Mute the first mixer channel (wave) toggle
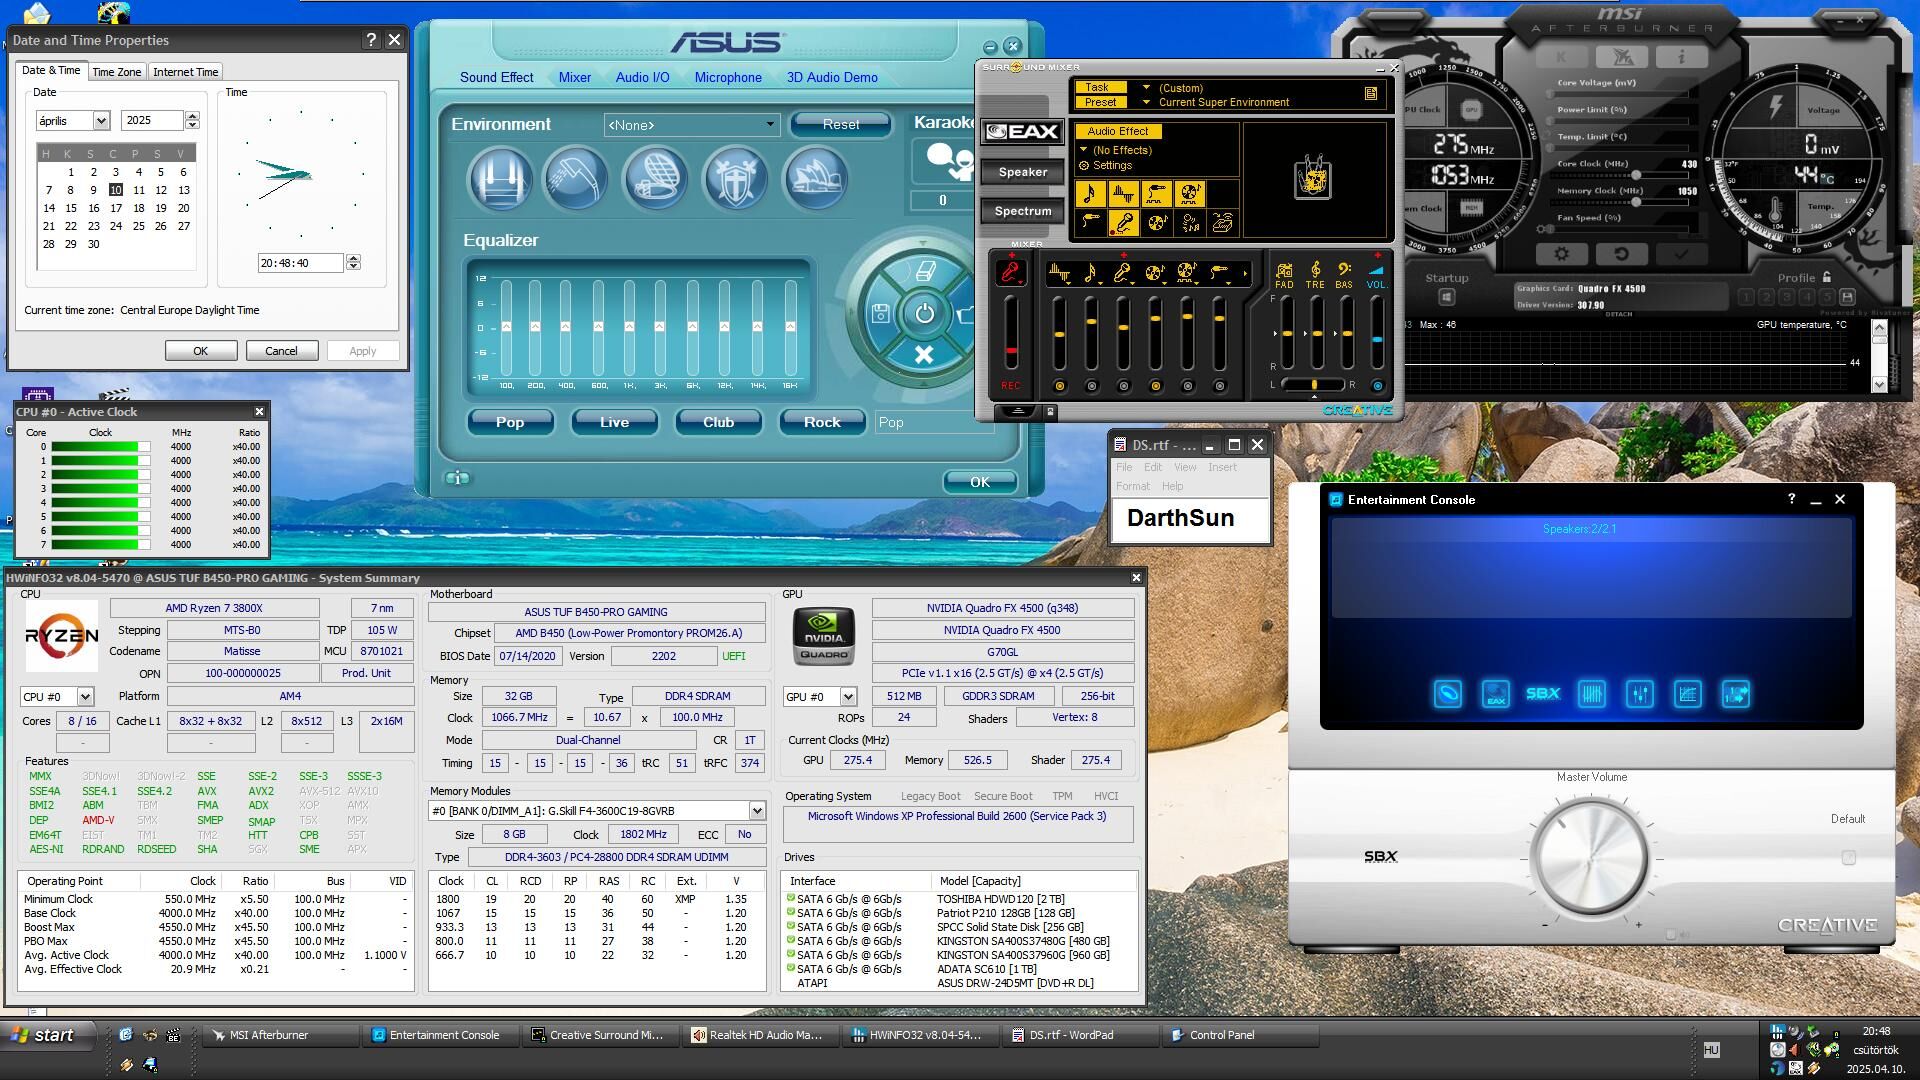The width and height of the screenshot is (1920, 1080). (x=1059, y=386)
